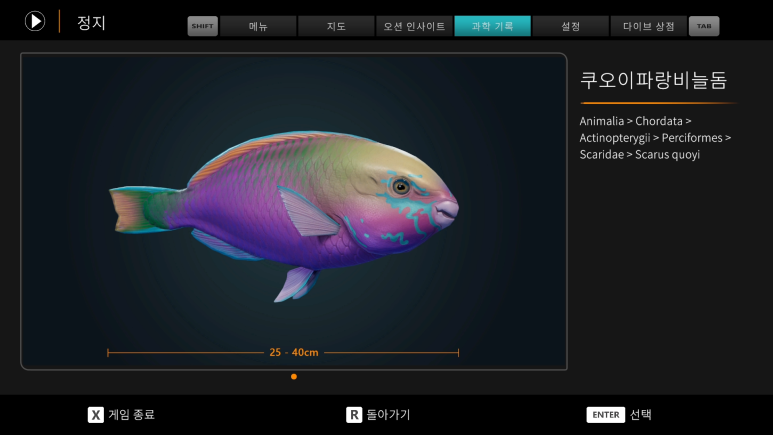The height and width of the screenshot is (435, 773).
Task: Click the play/resume circle icon
Action: click(x=35, y=21)
